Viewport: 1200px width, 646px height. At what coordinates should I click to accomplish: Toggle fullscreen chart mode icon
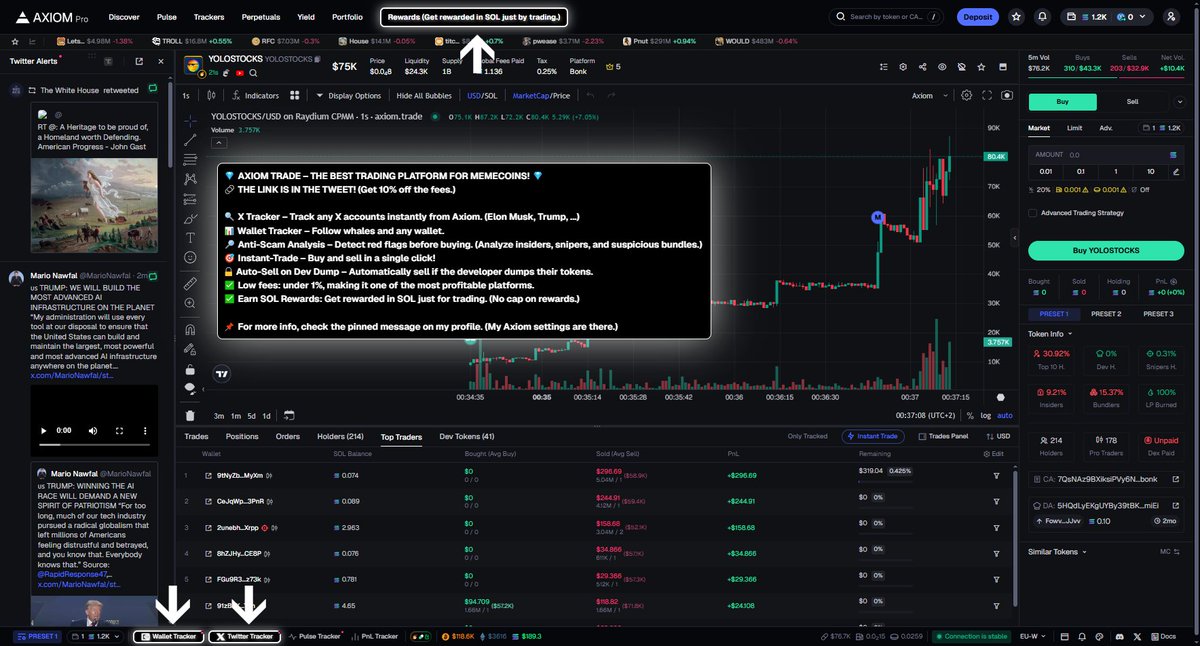point(987,96)
